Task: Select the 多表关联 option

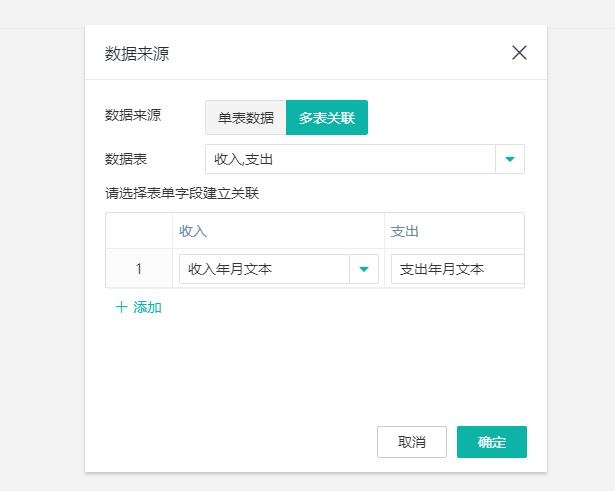Action: 327,118
